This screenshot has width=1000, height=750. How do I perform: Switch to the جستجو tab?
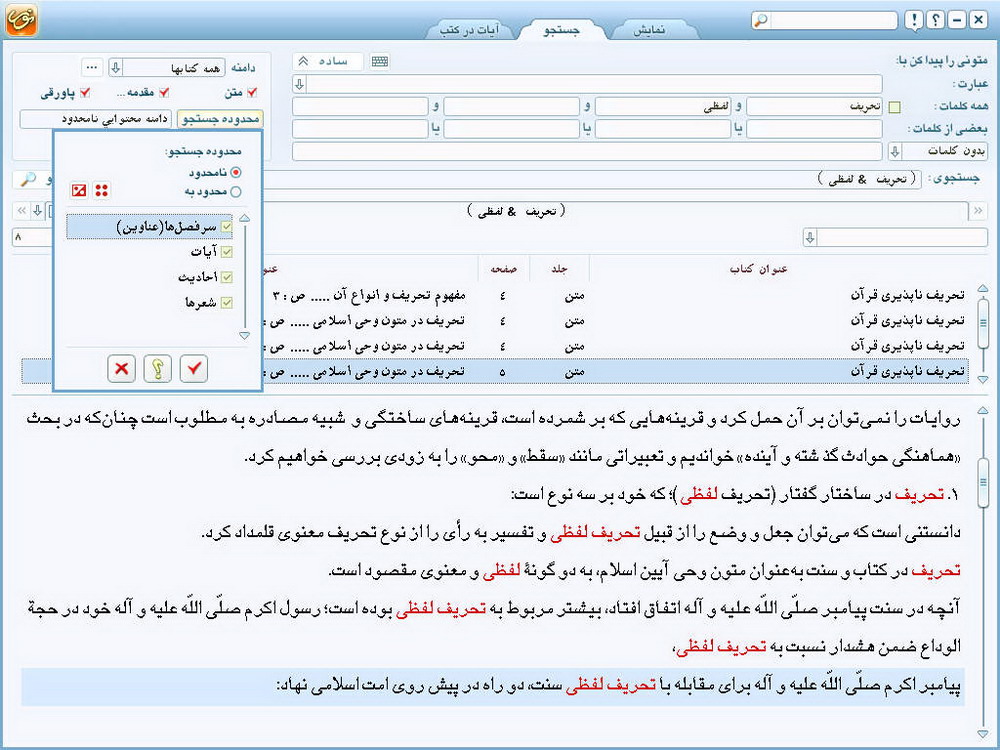(x=561, y=30)
